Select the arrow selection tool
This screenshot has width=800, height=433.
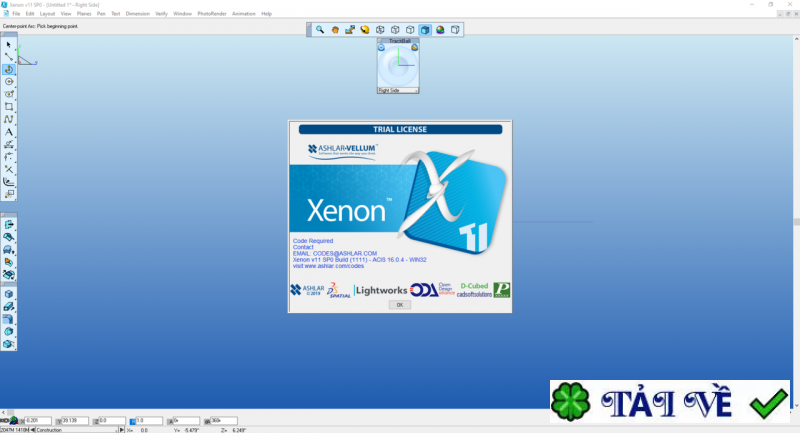click(9, 44)
